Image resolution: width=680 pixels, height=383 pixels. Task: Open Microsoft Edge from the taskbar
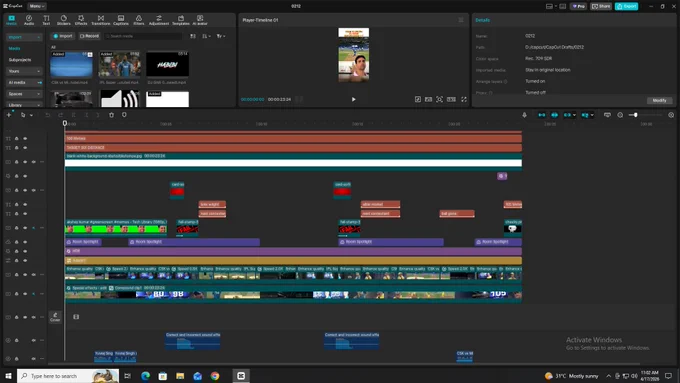[x=145, y=376]
